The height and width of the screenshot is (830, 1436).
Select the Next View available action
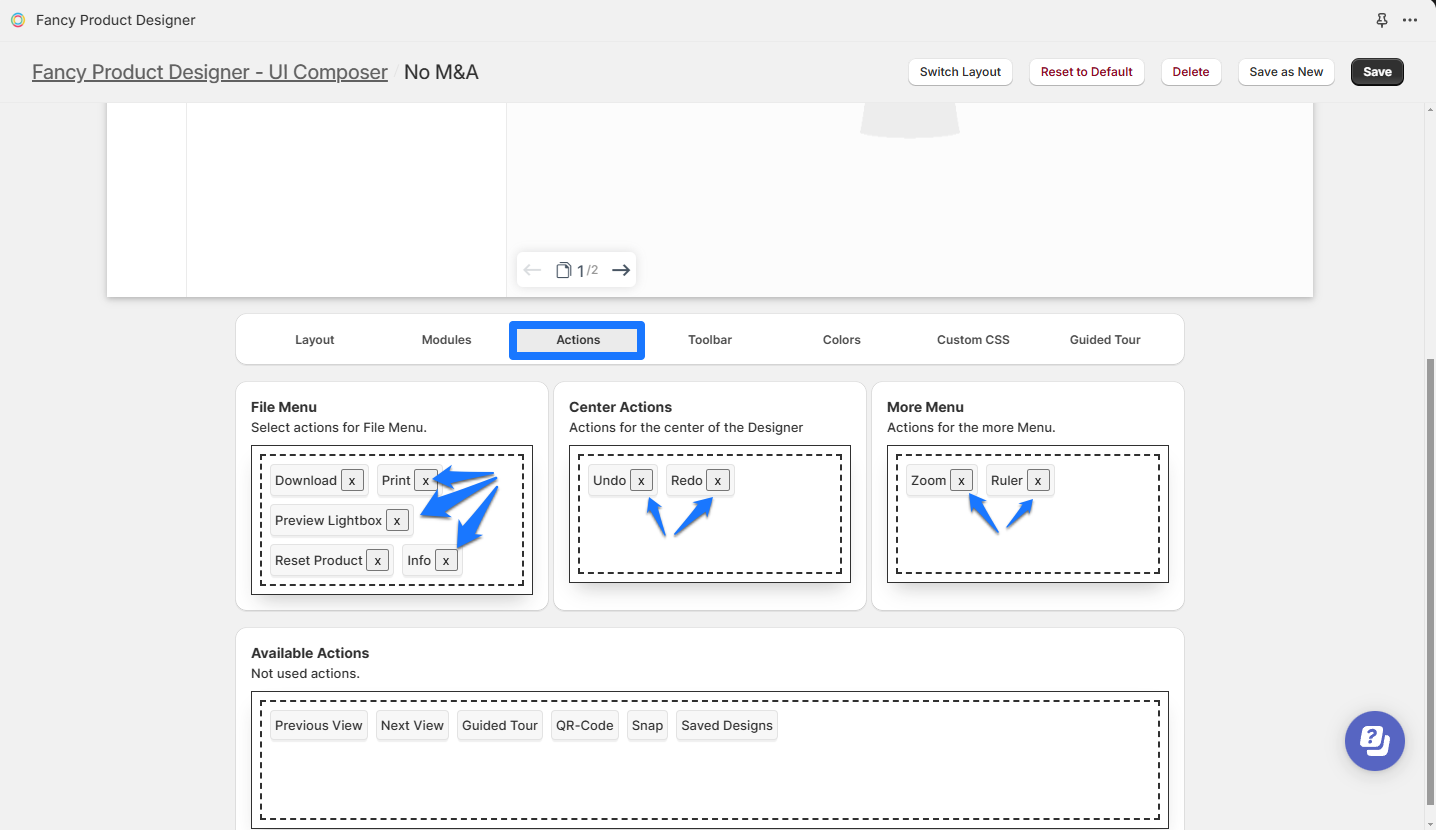pos(412,726)
